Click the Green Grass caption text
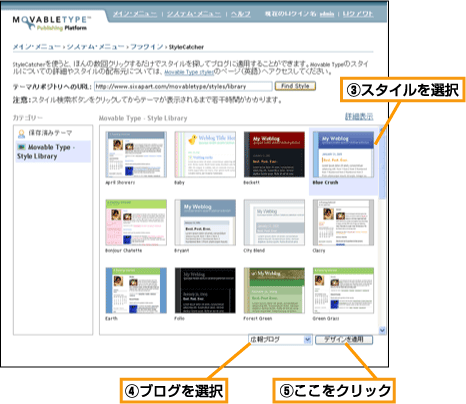The image size is (466, 404). 326,319
